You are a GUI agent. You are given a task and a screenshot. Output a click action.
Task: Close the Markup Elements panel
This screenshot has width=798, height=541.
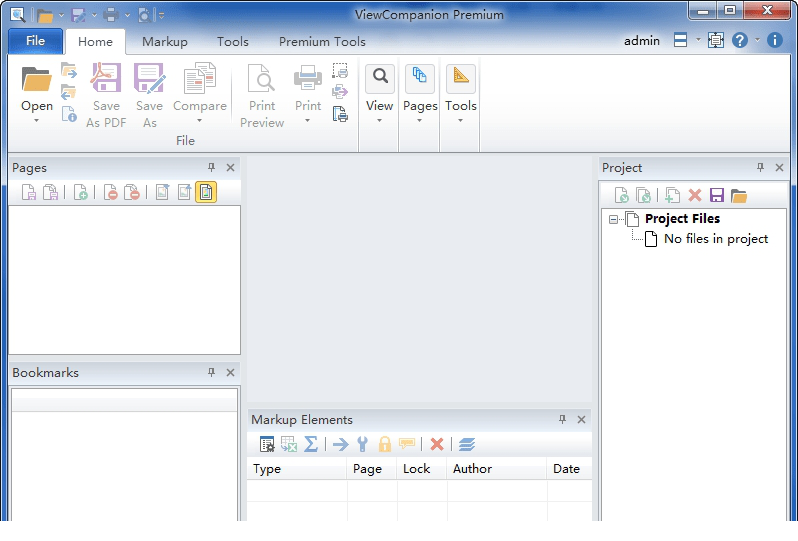pyautogui.click(x=581, y=419)
